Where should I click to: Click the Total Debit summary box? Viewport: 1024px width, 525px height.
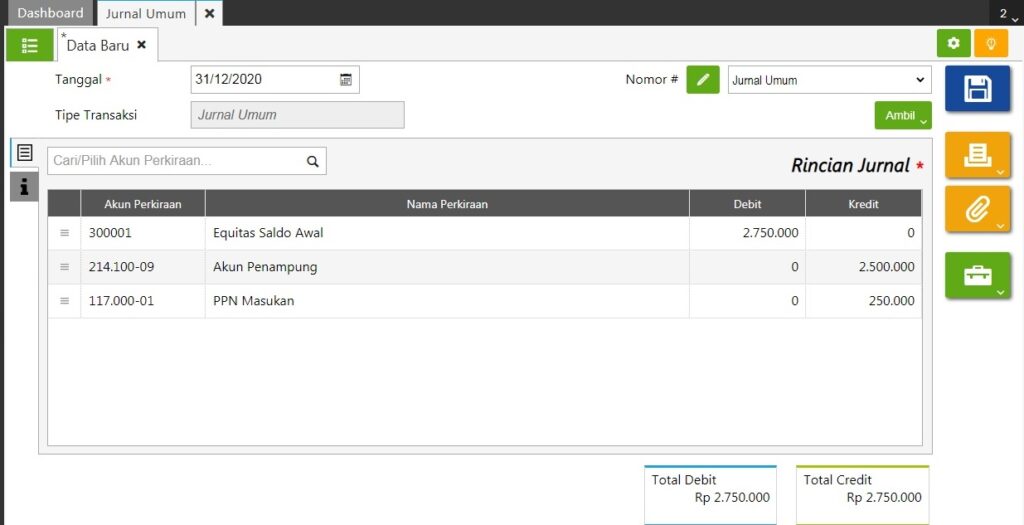(711, 494)
